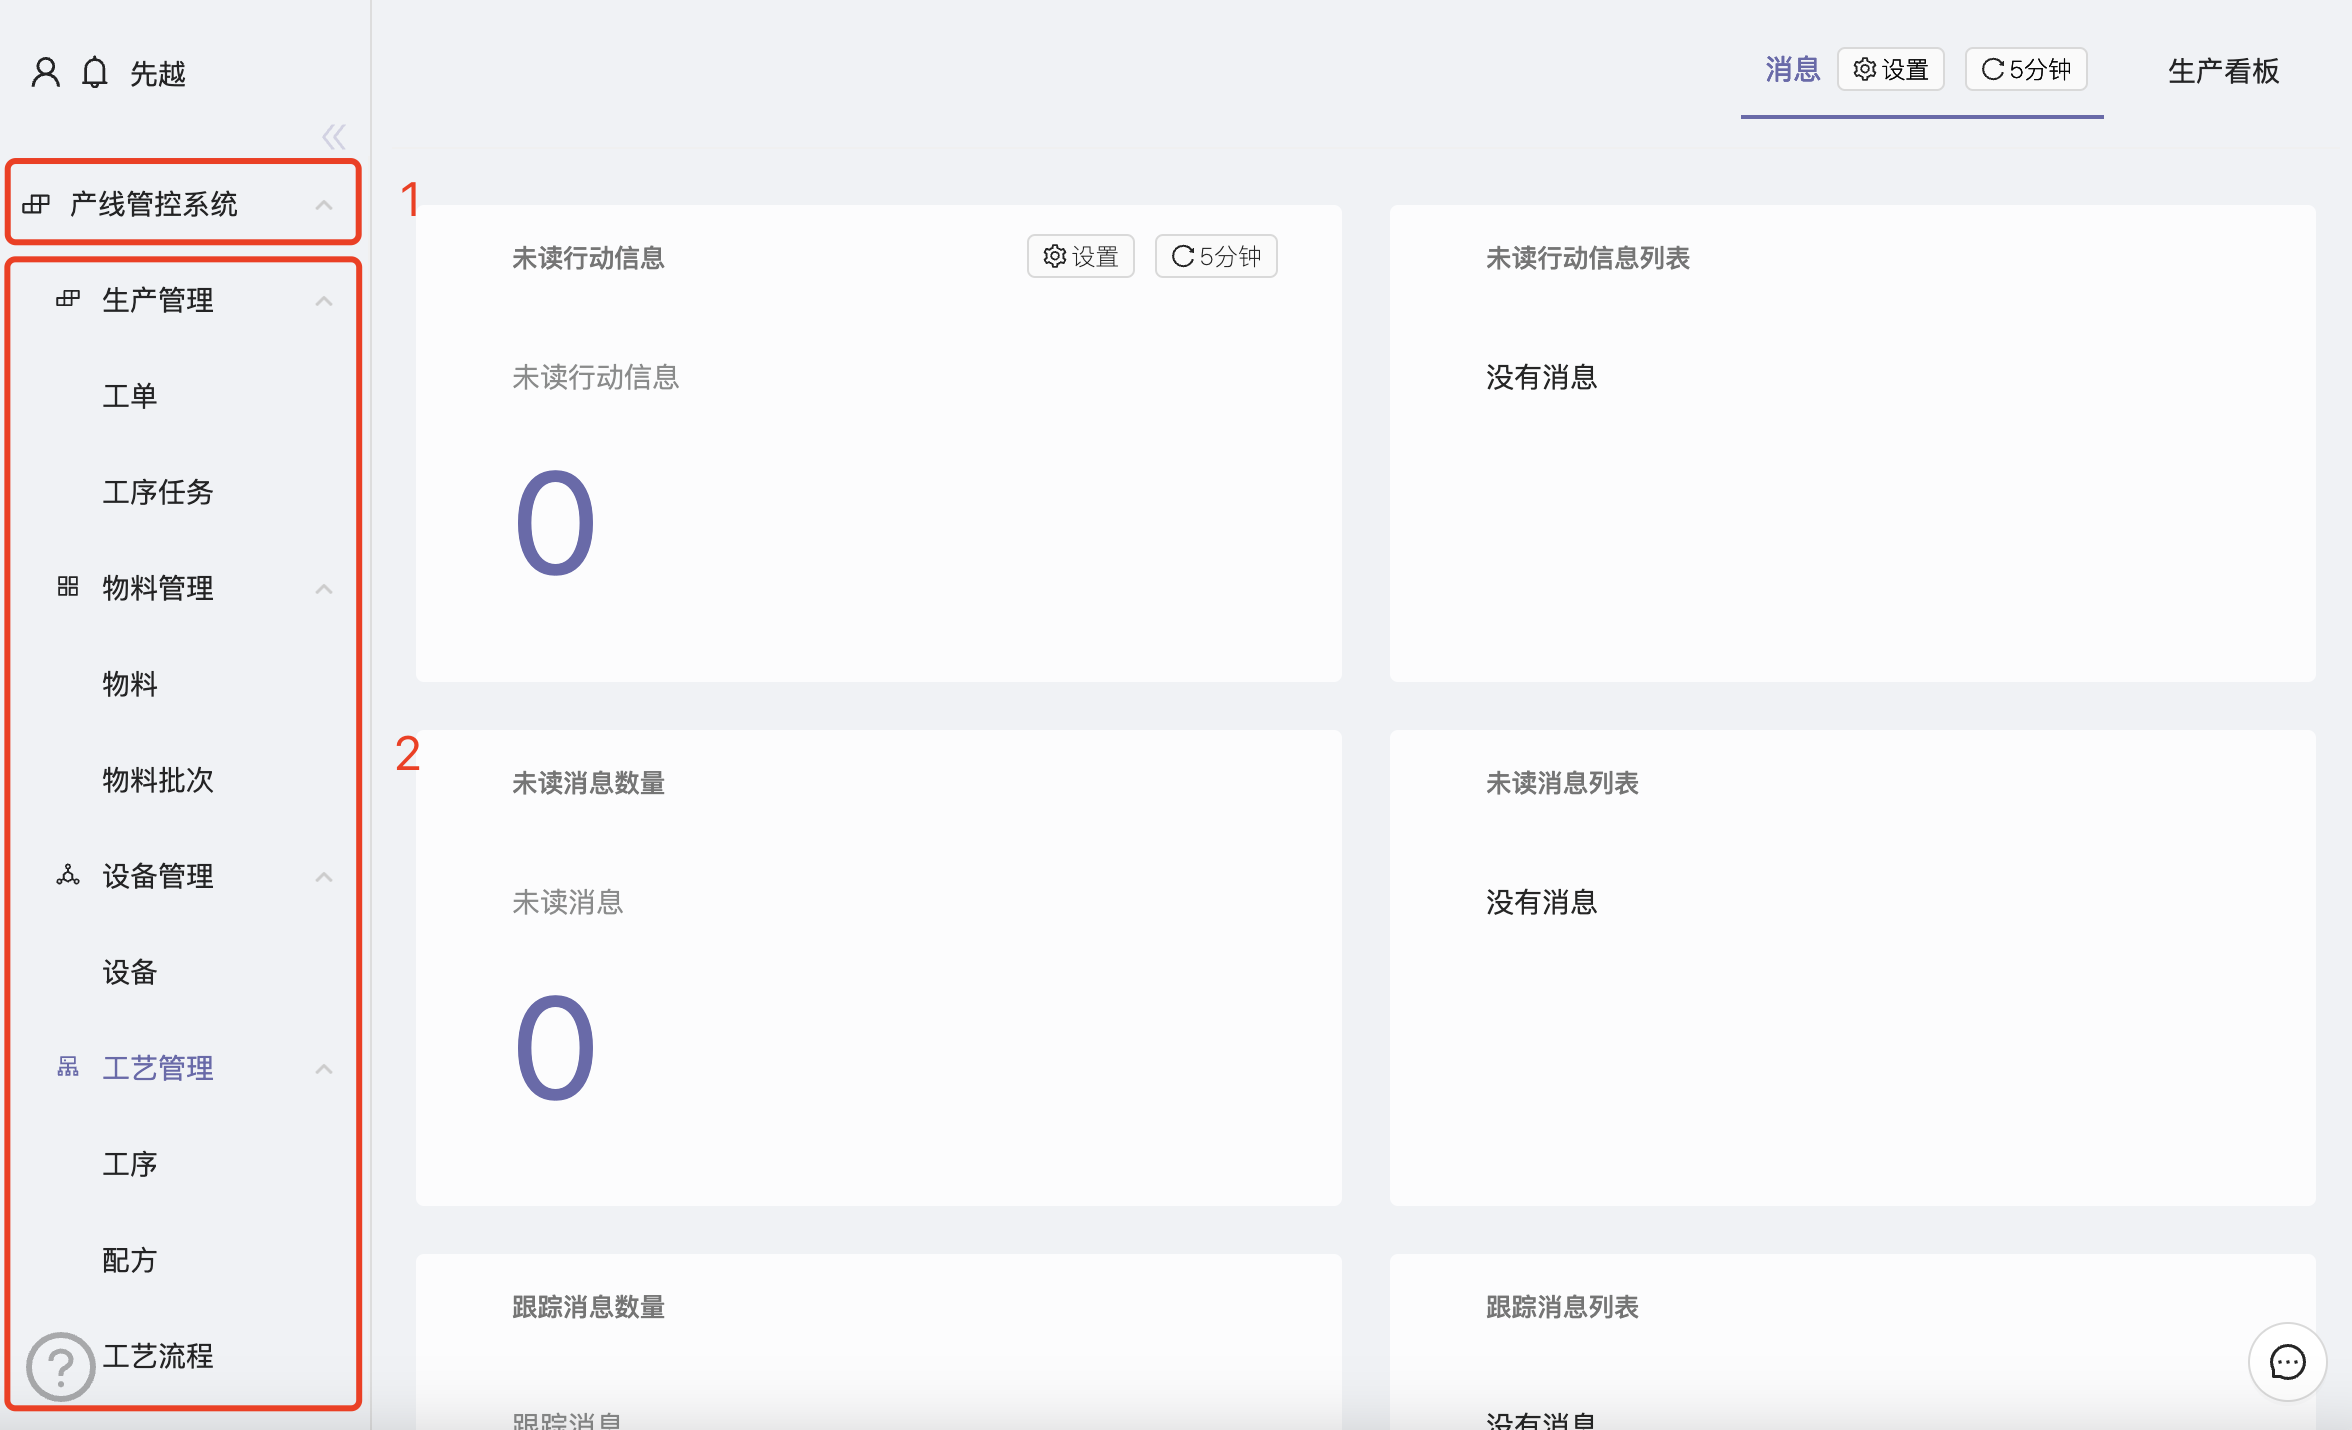
Task: Click the 工艺管理 hierarchy icon
Action: [68, 1067]
